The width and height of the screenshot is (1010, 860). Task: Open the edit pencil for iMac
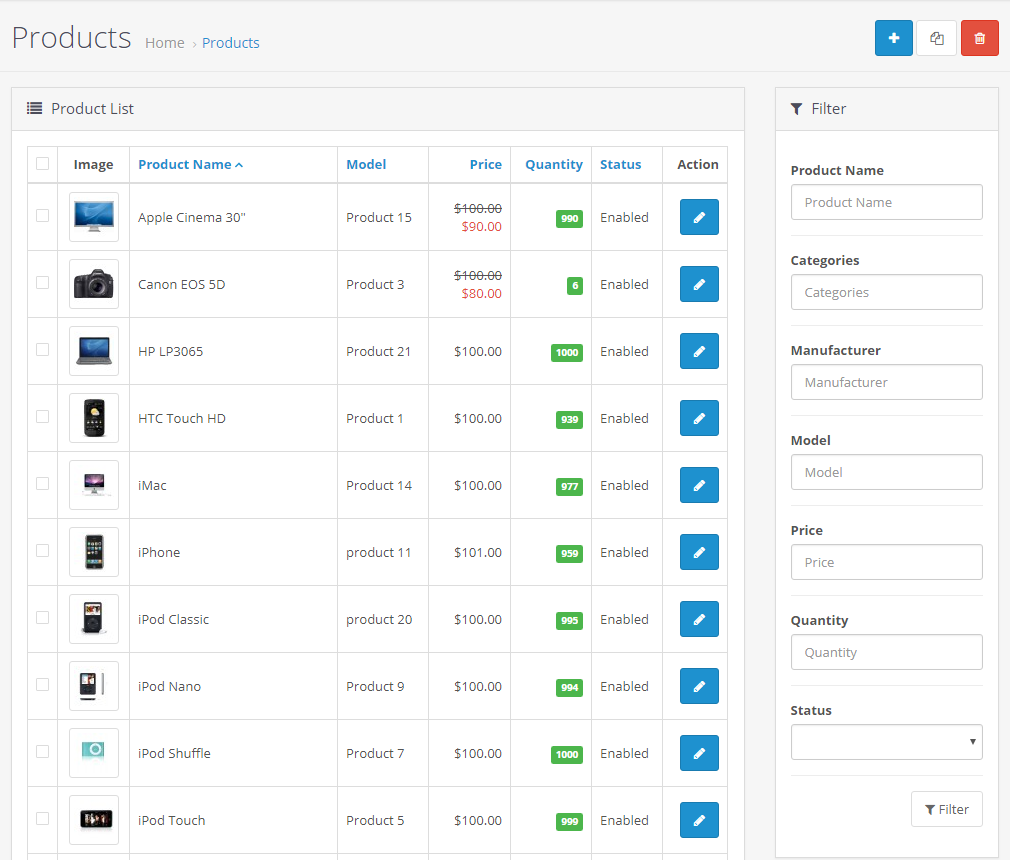[x=699, y=485]
